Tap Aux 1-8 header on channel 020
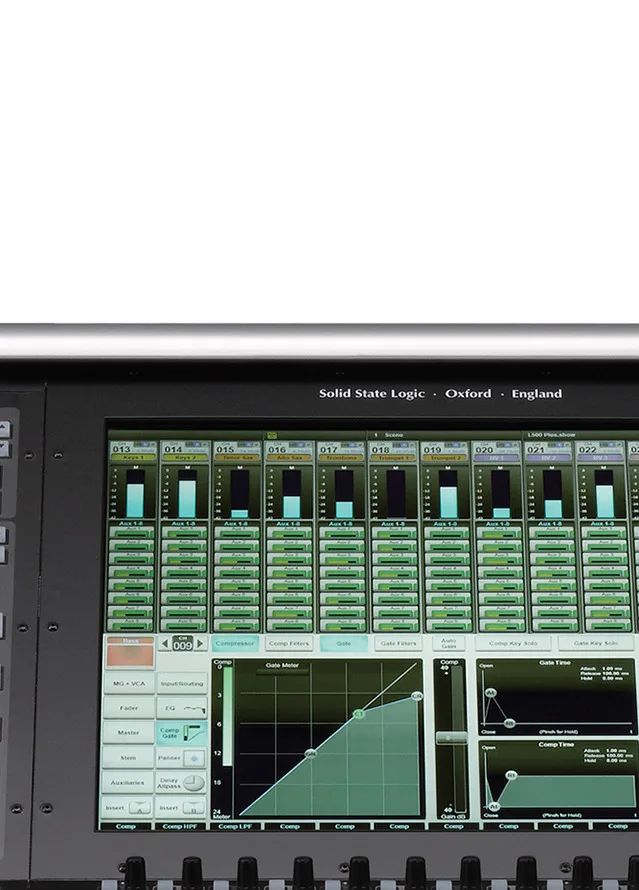Viewport: 639px width, 890px height. (x=497, y=523)
